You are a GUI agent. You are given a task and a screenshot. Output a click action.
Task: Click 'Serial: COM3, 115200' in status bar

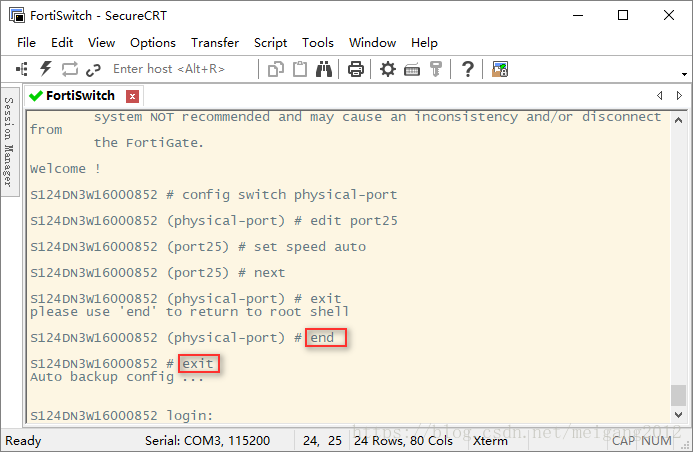[x=207, y=441]
